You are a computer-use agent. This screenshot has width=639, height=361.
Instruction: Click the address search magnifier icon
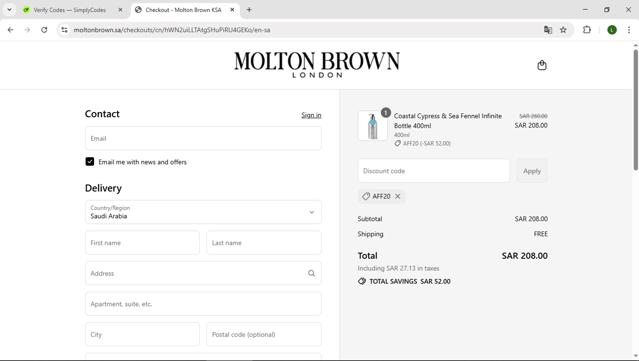(x=311, y=273)
